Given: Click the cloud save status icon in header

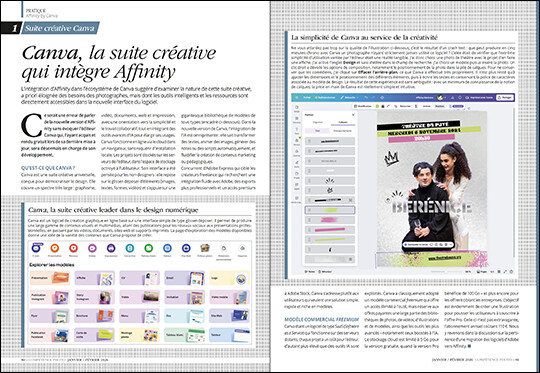Looking at the screenshot, I should pyautogui.click(x=382, y=97).
